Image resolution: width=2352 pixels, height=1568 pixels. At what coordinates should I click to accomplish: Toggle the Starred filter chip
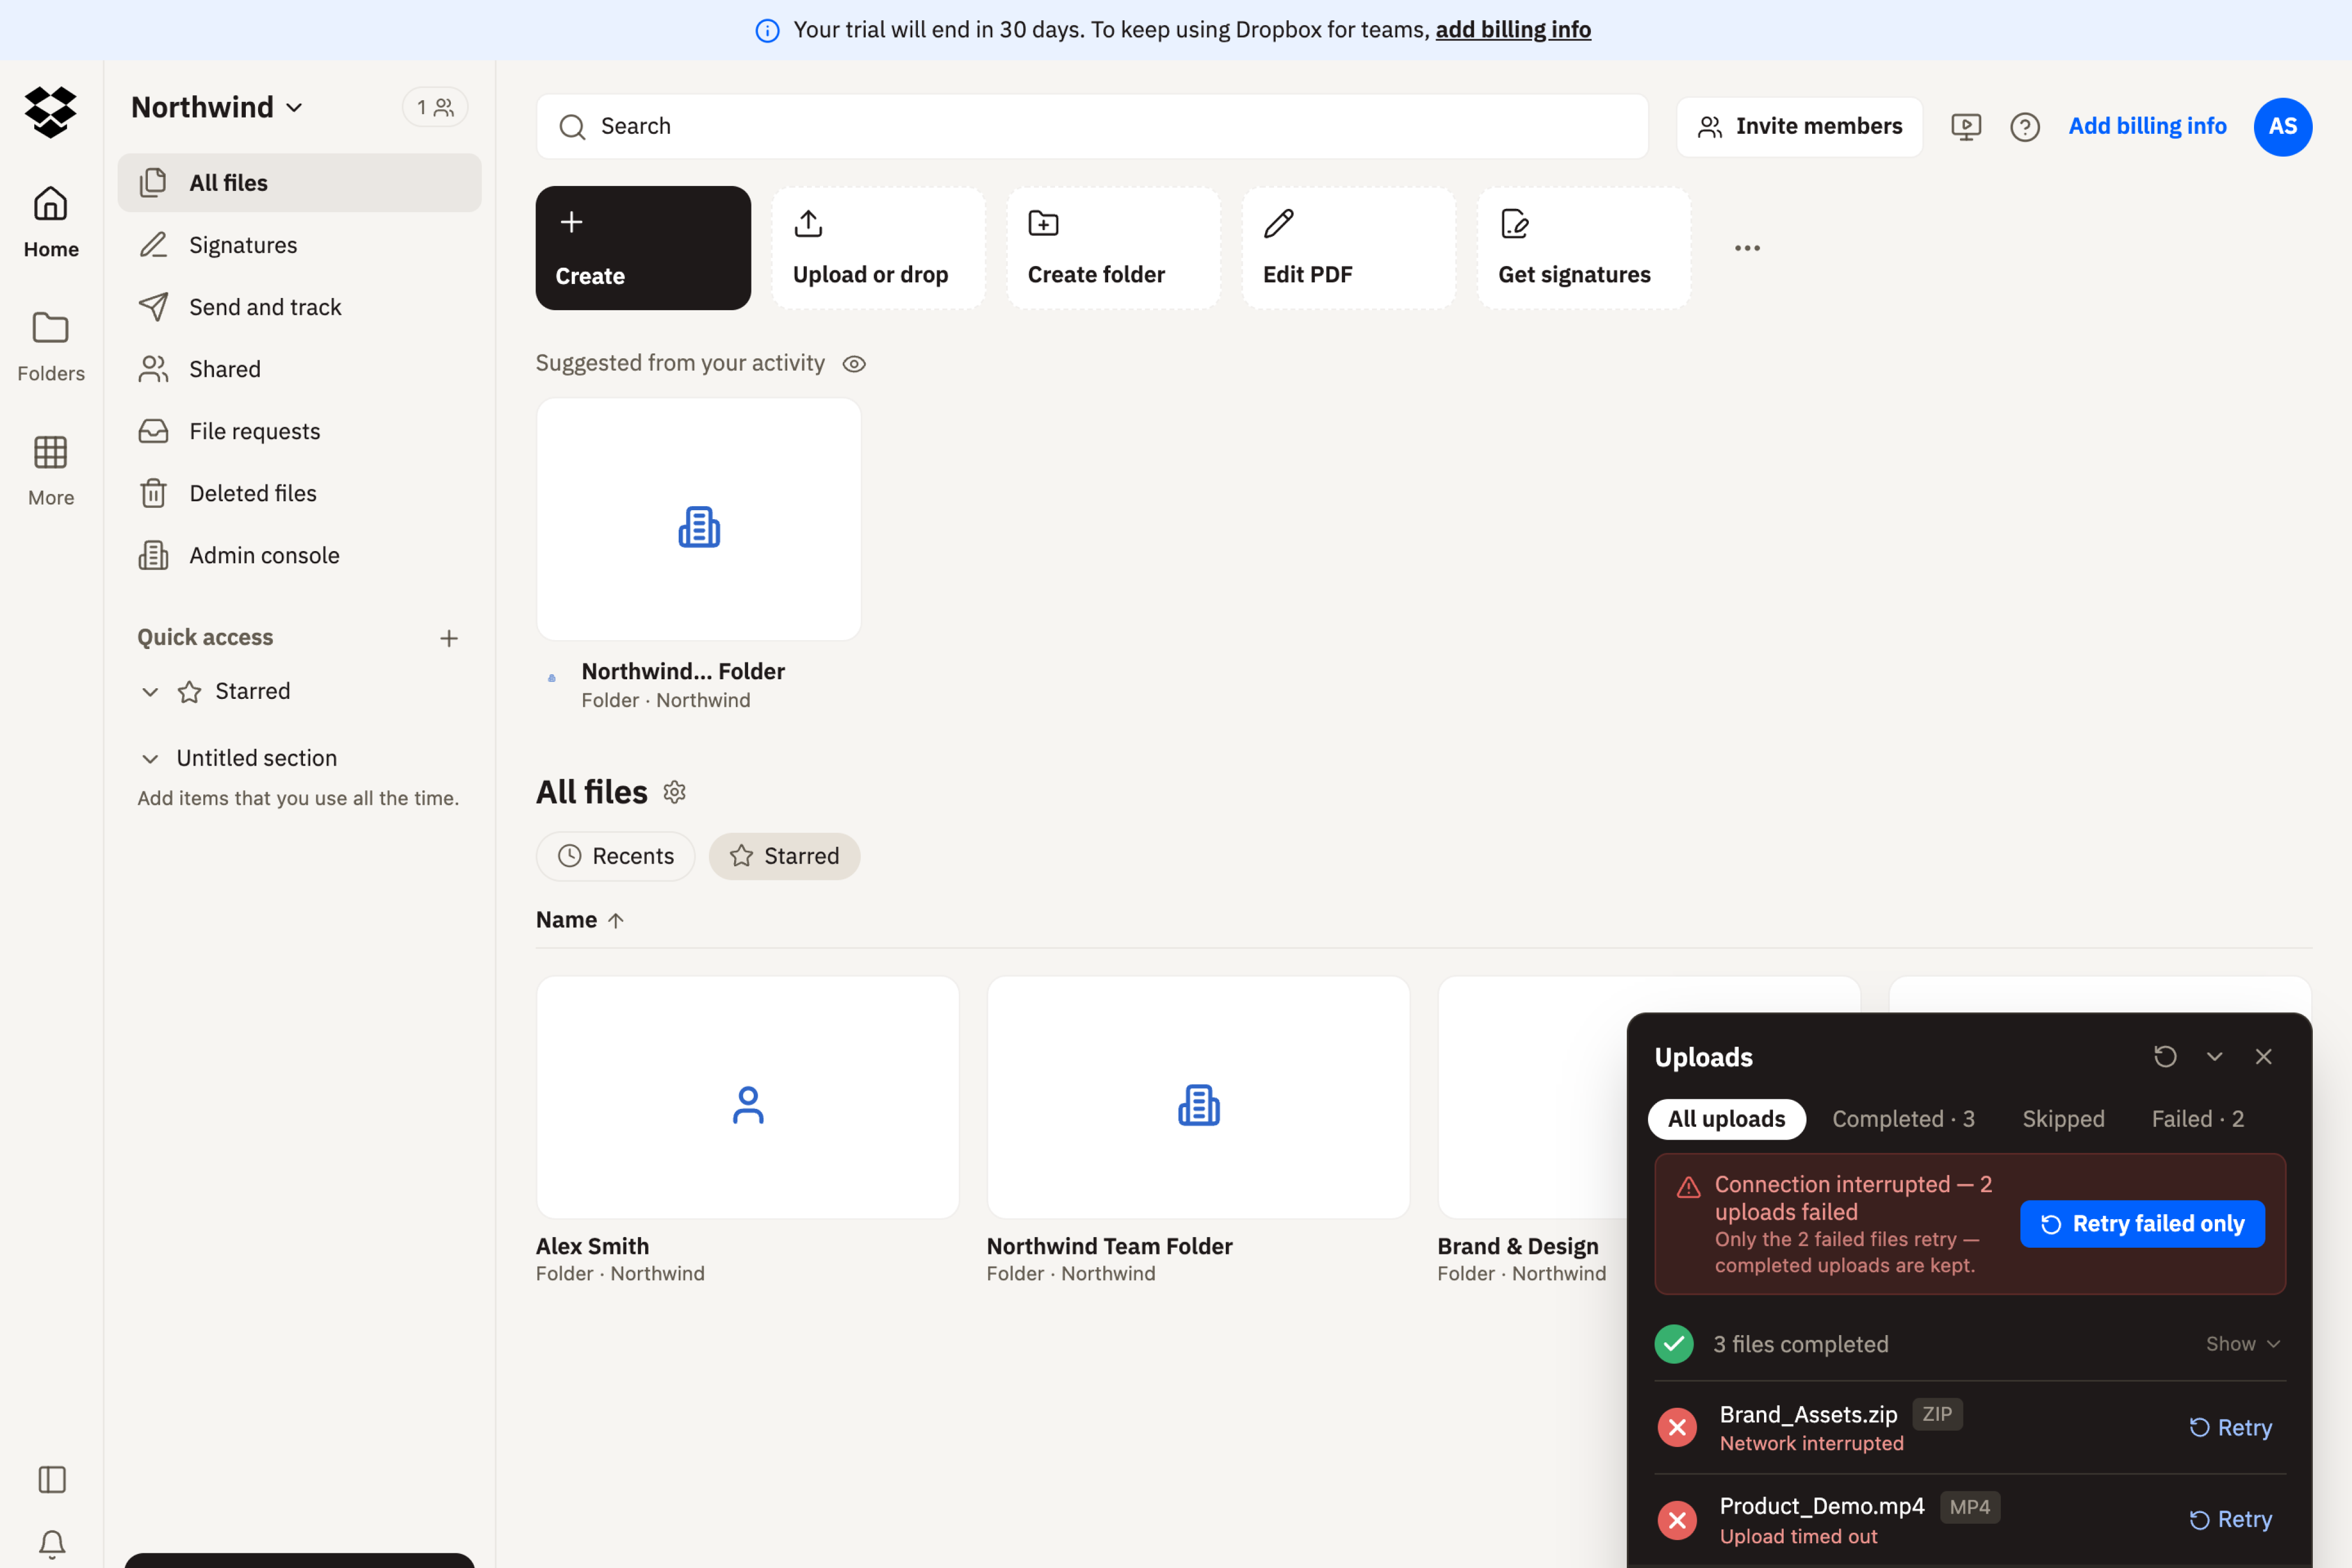click(x=784, y=856)
